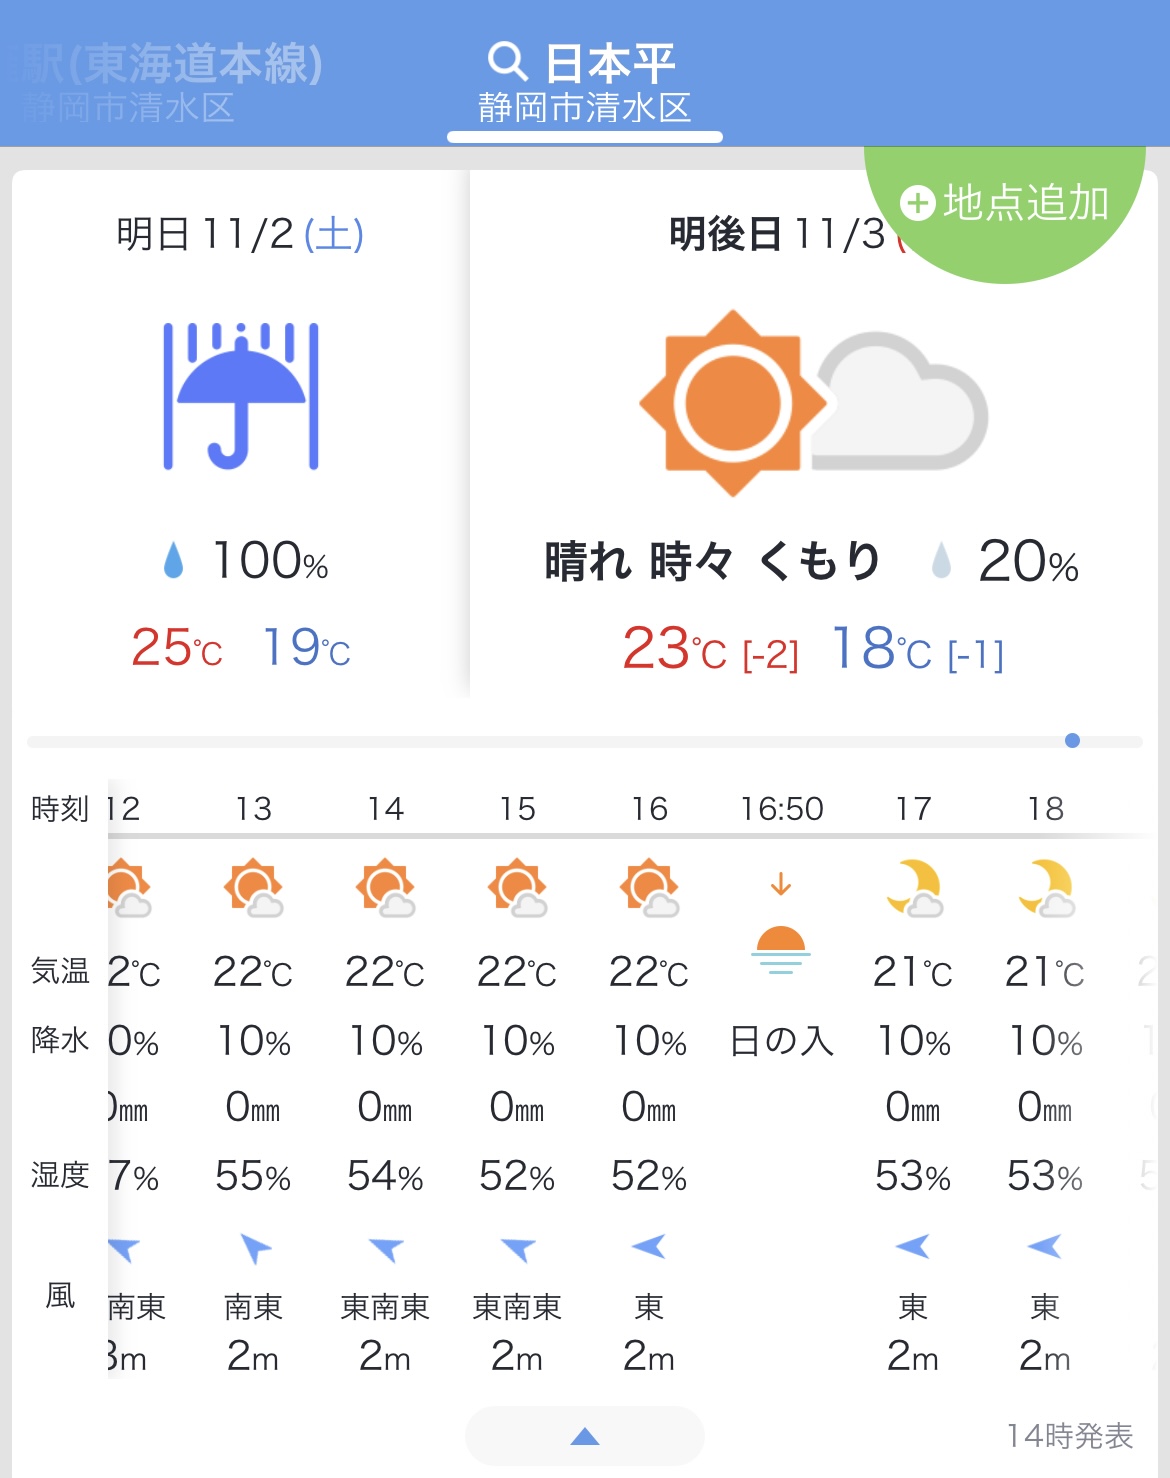This screenshot has height=1478, width=1170.
Task: Tap the wind arrow at 14 o'clock
Action: tap(385, 1248)
